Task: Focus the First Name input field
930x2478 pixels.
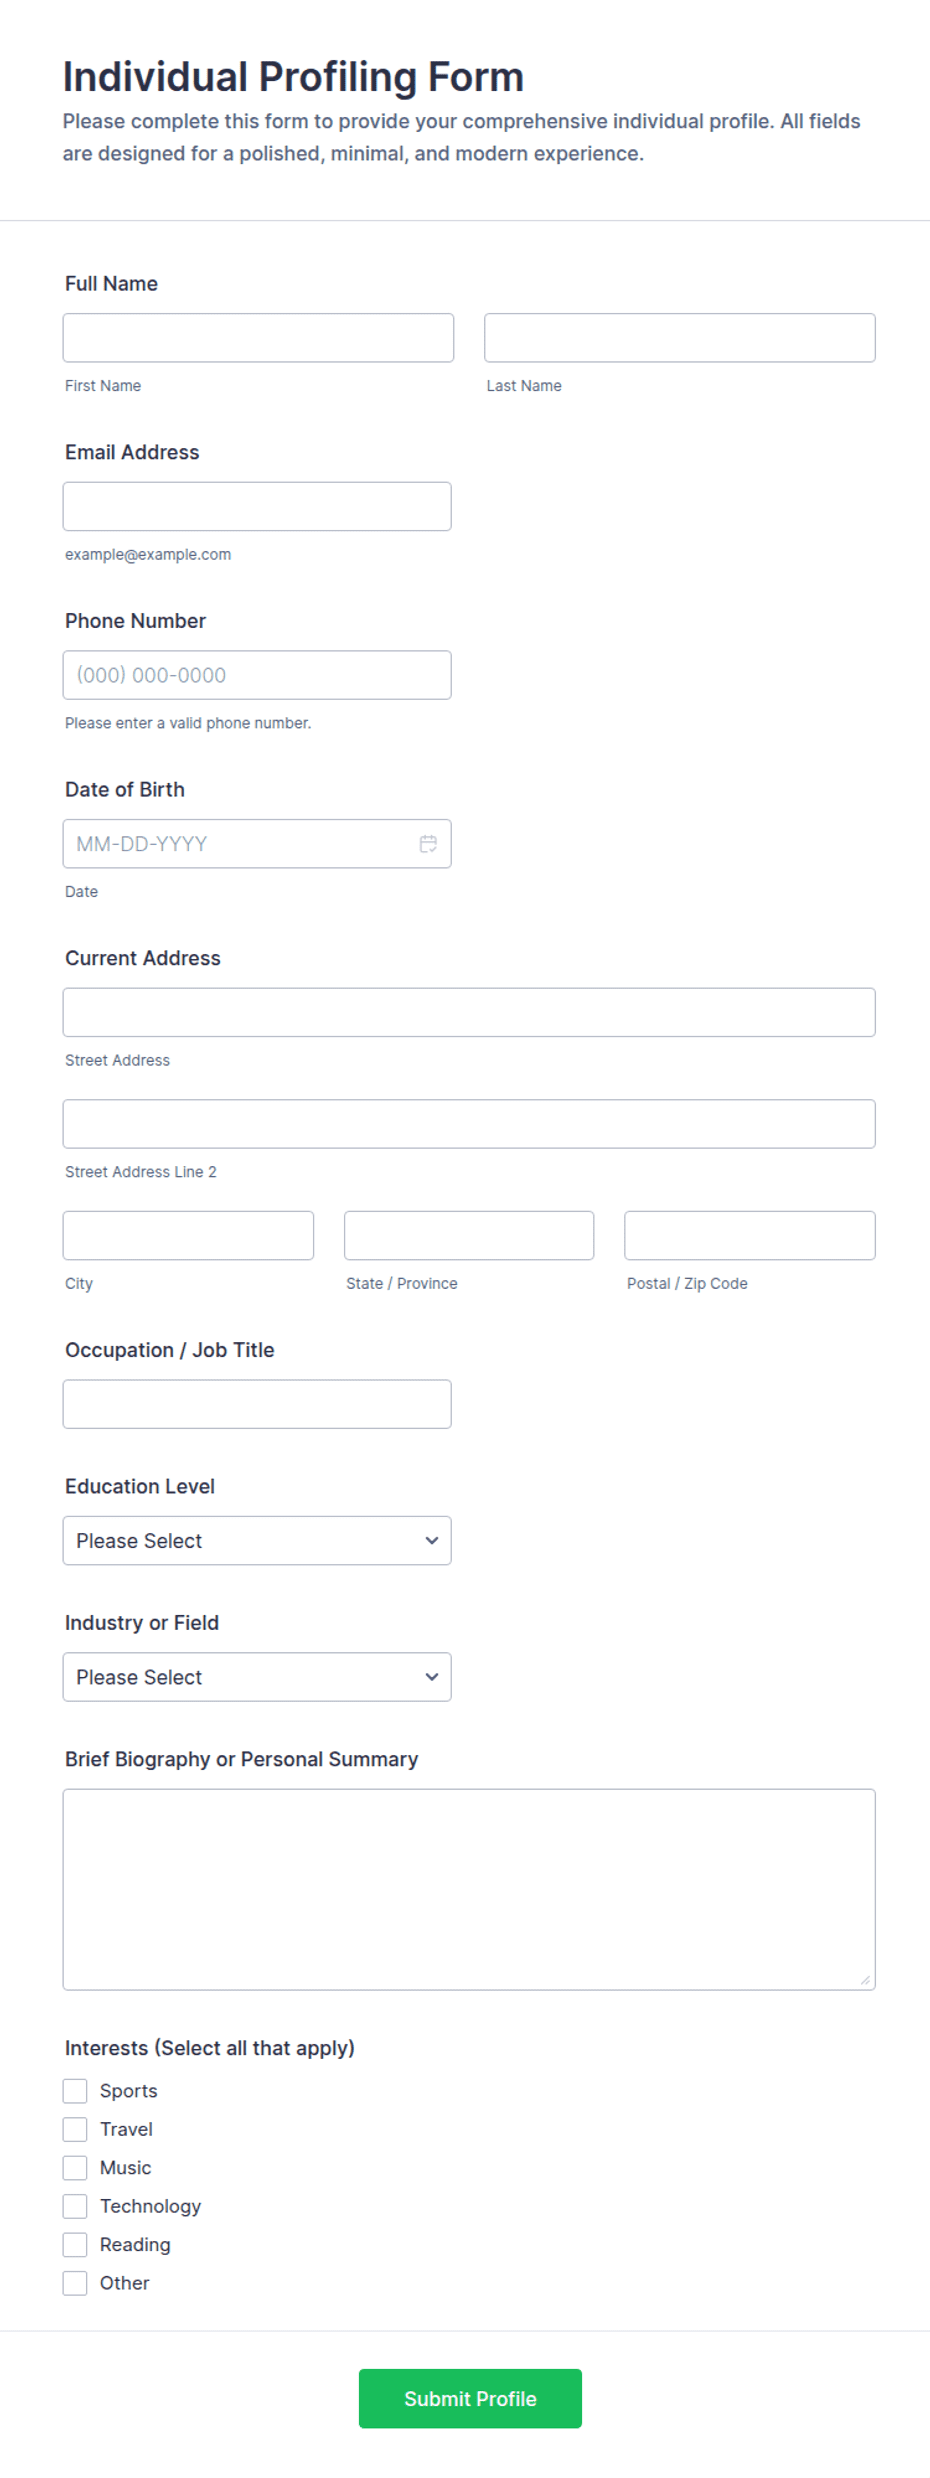Action: coord(258,338)
